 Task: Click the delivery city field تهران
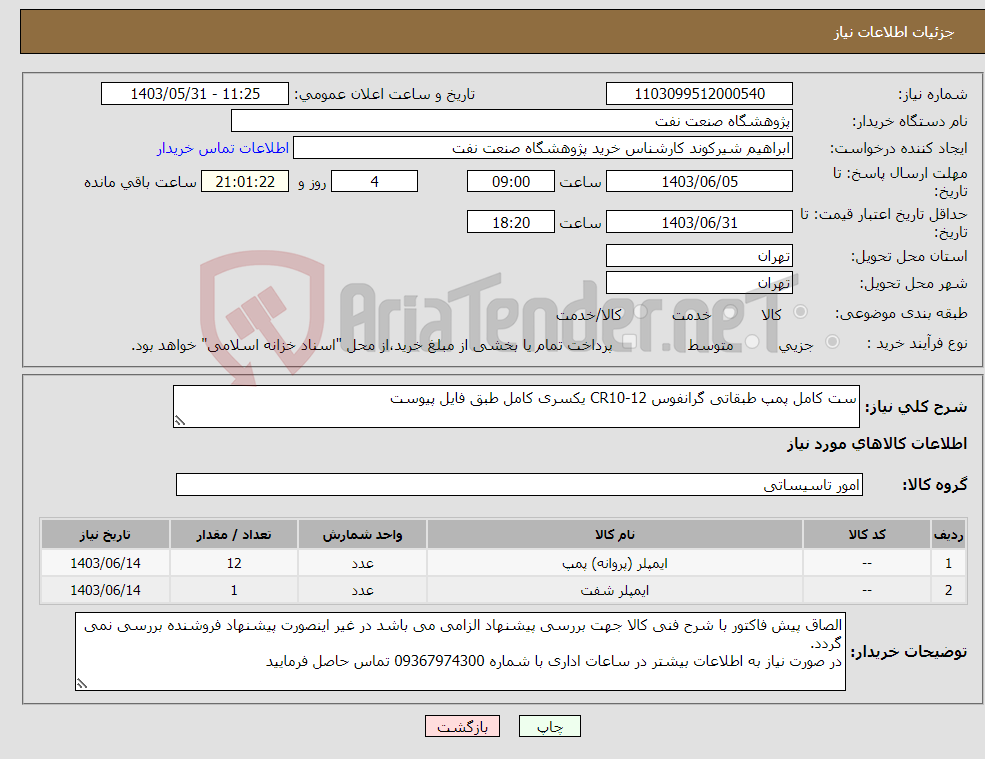[x=699, y=283]
